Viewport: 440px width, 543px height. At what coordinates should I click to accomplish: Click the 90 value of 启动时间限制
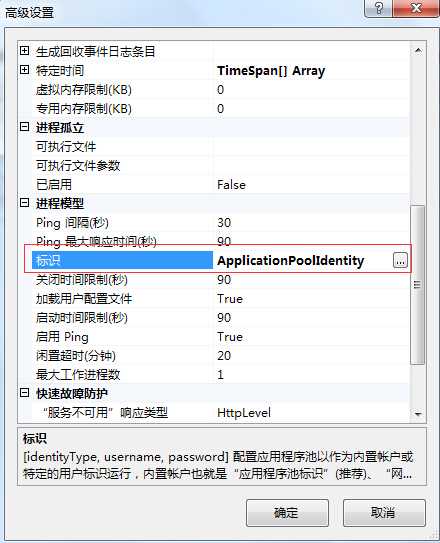tap(224, 318)
